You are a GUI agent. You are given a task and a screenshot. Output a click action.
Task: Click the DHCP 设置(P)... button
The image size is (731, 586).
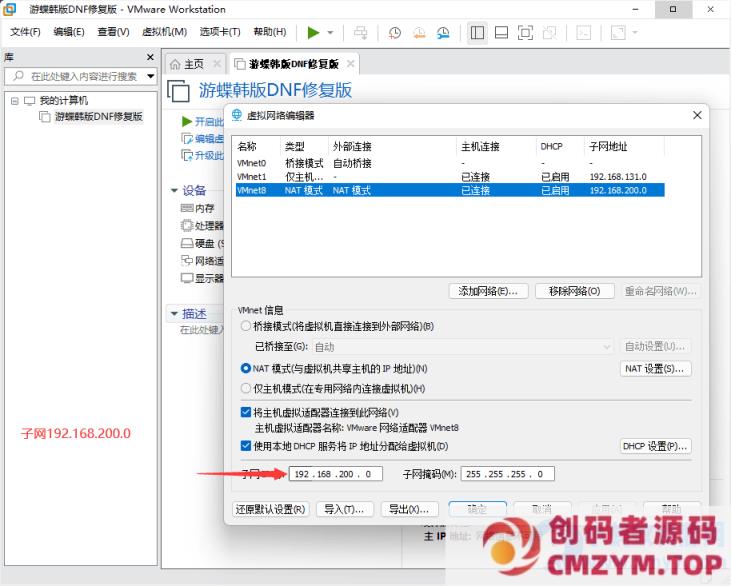(655, 446)
